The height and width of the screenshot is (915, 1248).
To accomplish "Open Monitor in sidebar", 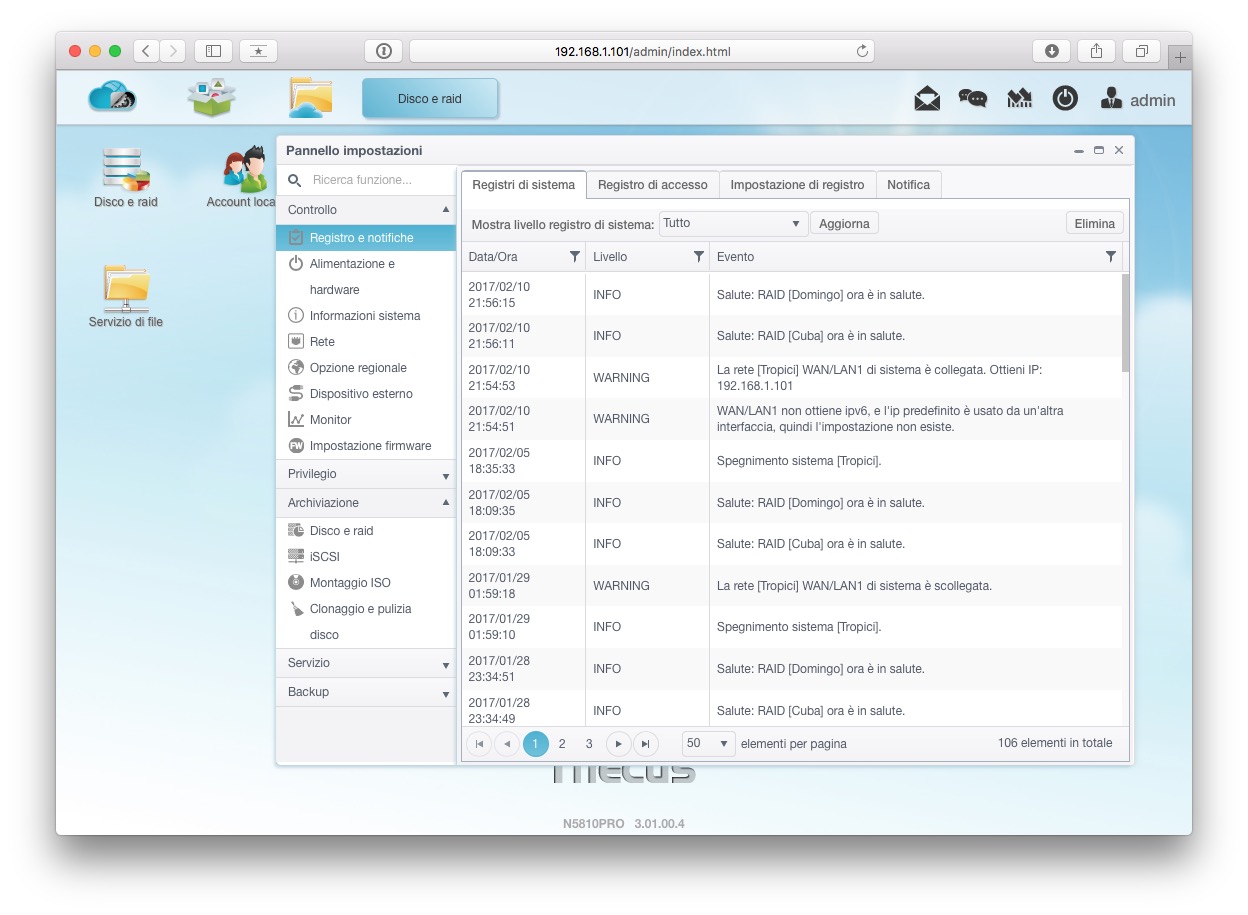I will click(366, 420).
